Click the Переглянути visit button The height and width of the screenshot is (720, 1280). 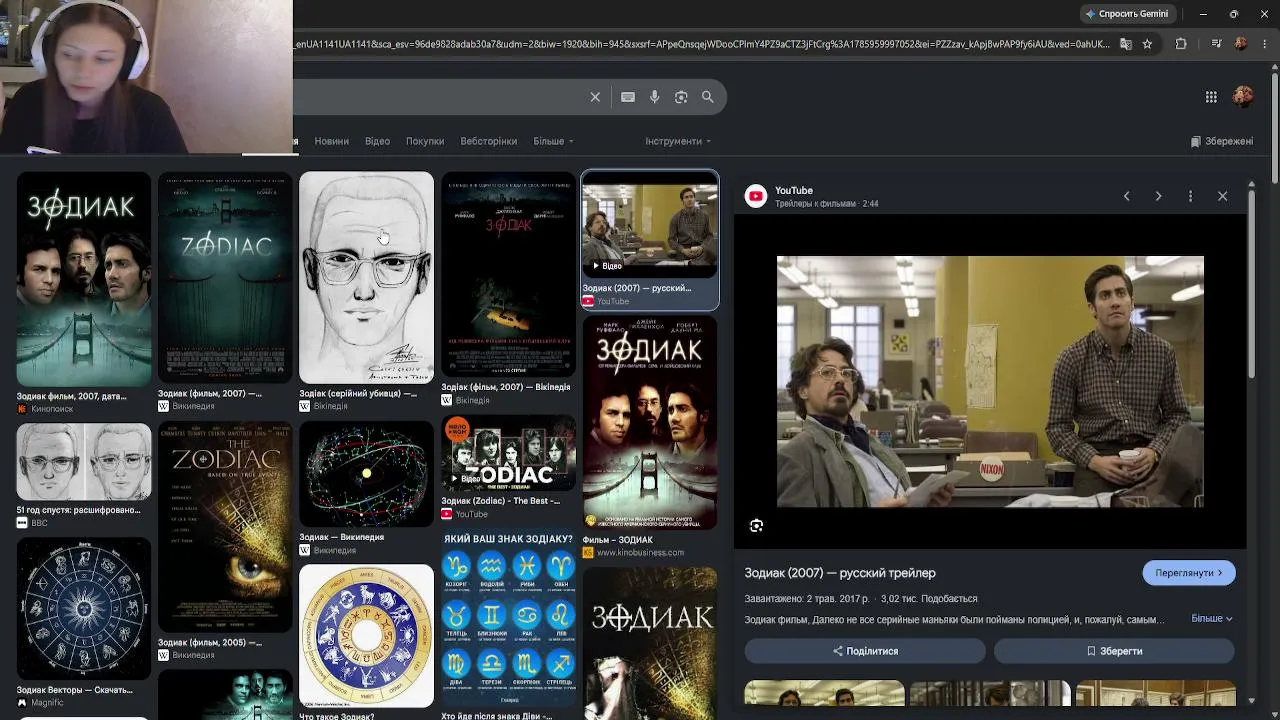[1189, 573]
